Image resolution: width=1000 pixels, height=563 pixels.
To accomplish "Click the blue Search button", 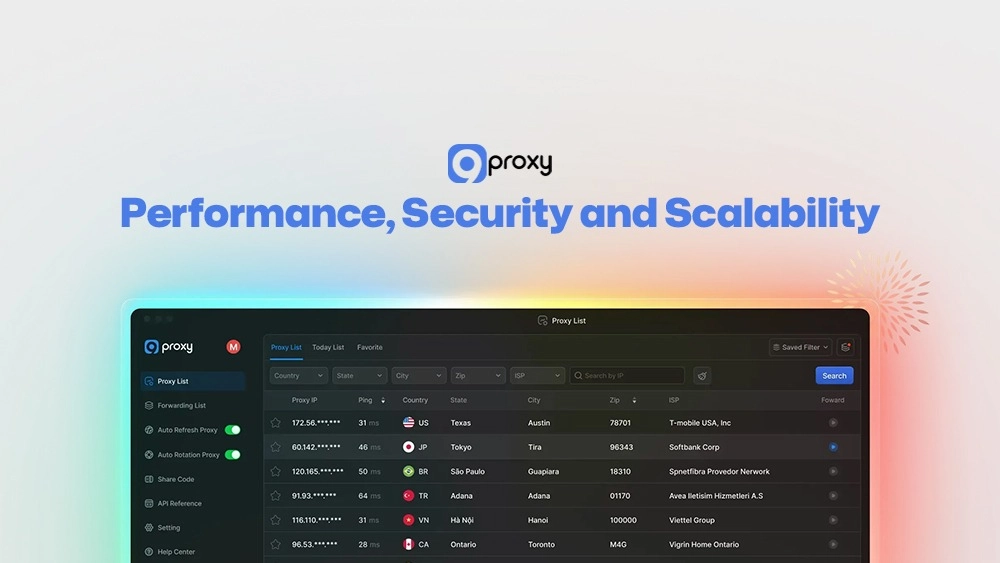I will [834, 376].
